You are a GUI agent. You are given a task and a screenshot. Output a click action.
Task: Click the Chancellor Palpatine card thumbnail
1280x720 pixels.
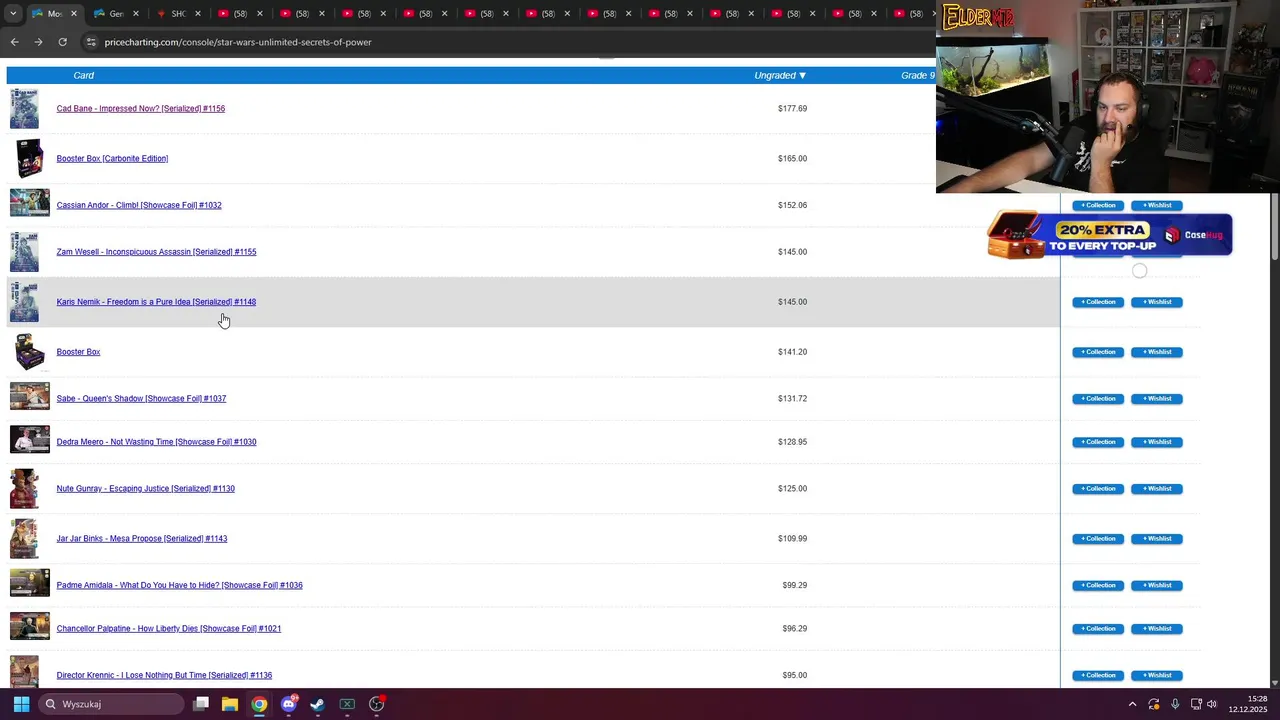click(x=30, y=626)
